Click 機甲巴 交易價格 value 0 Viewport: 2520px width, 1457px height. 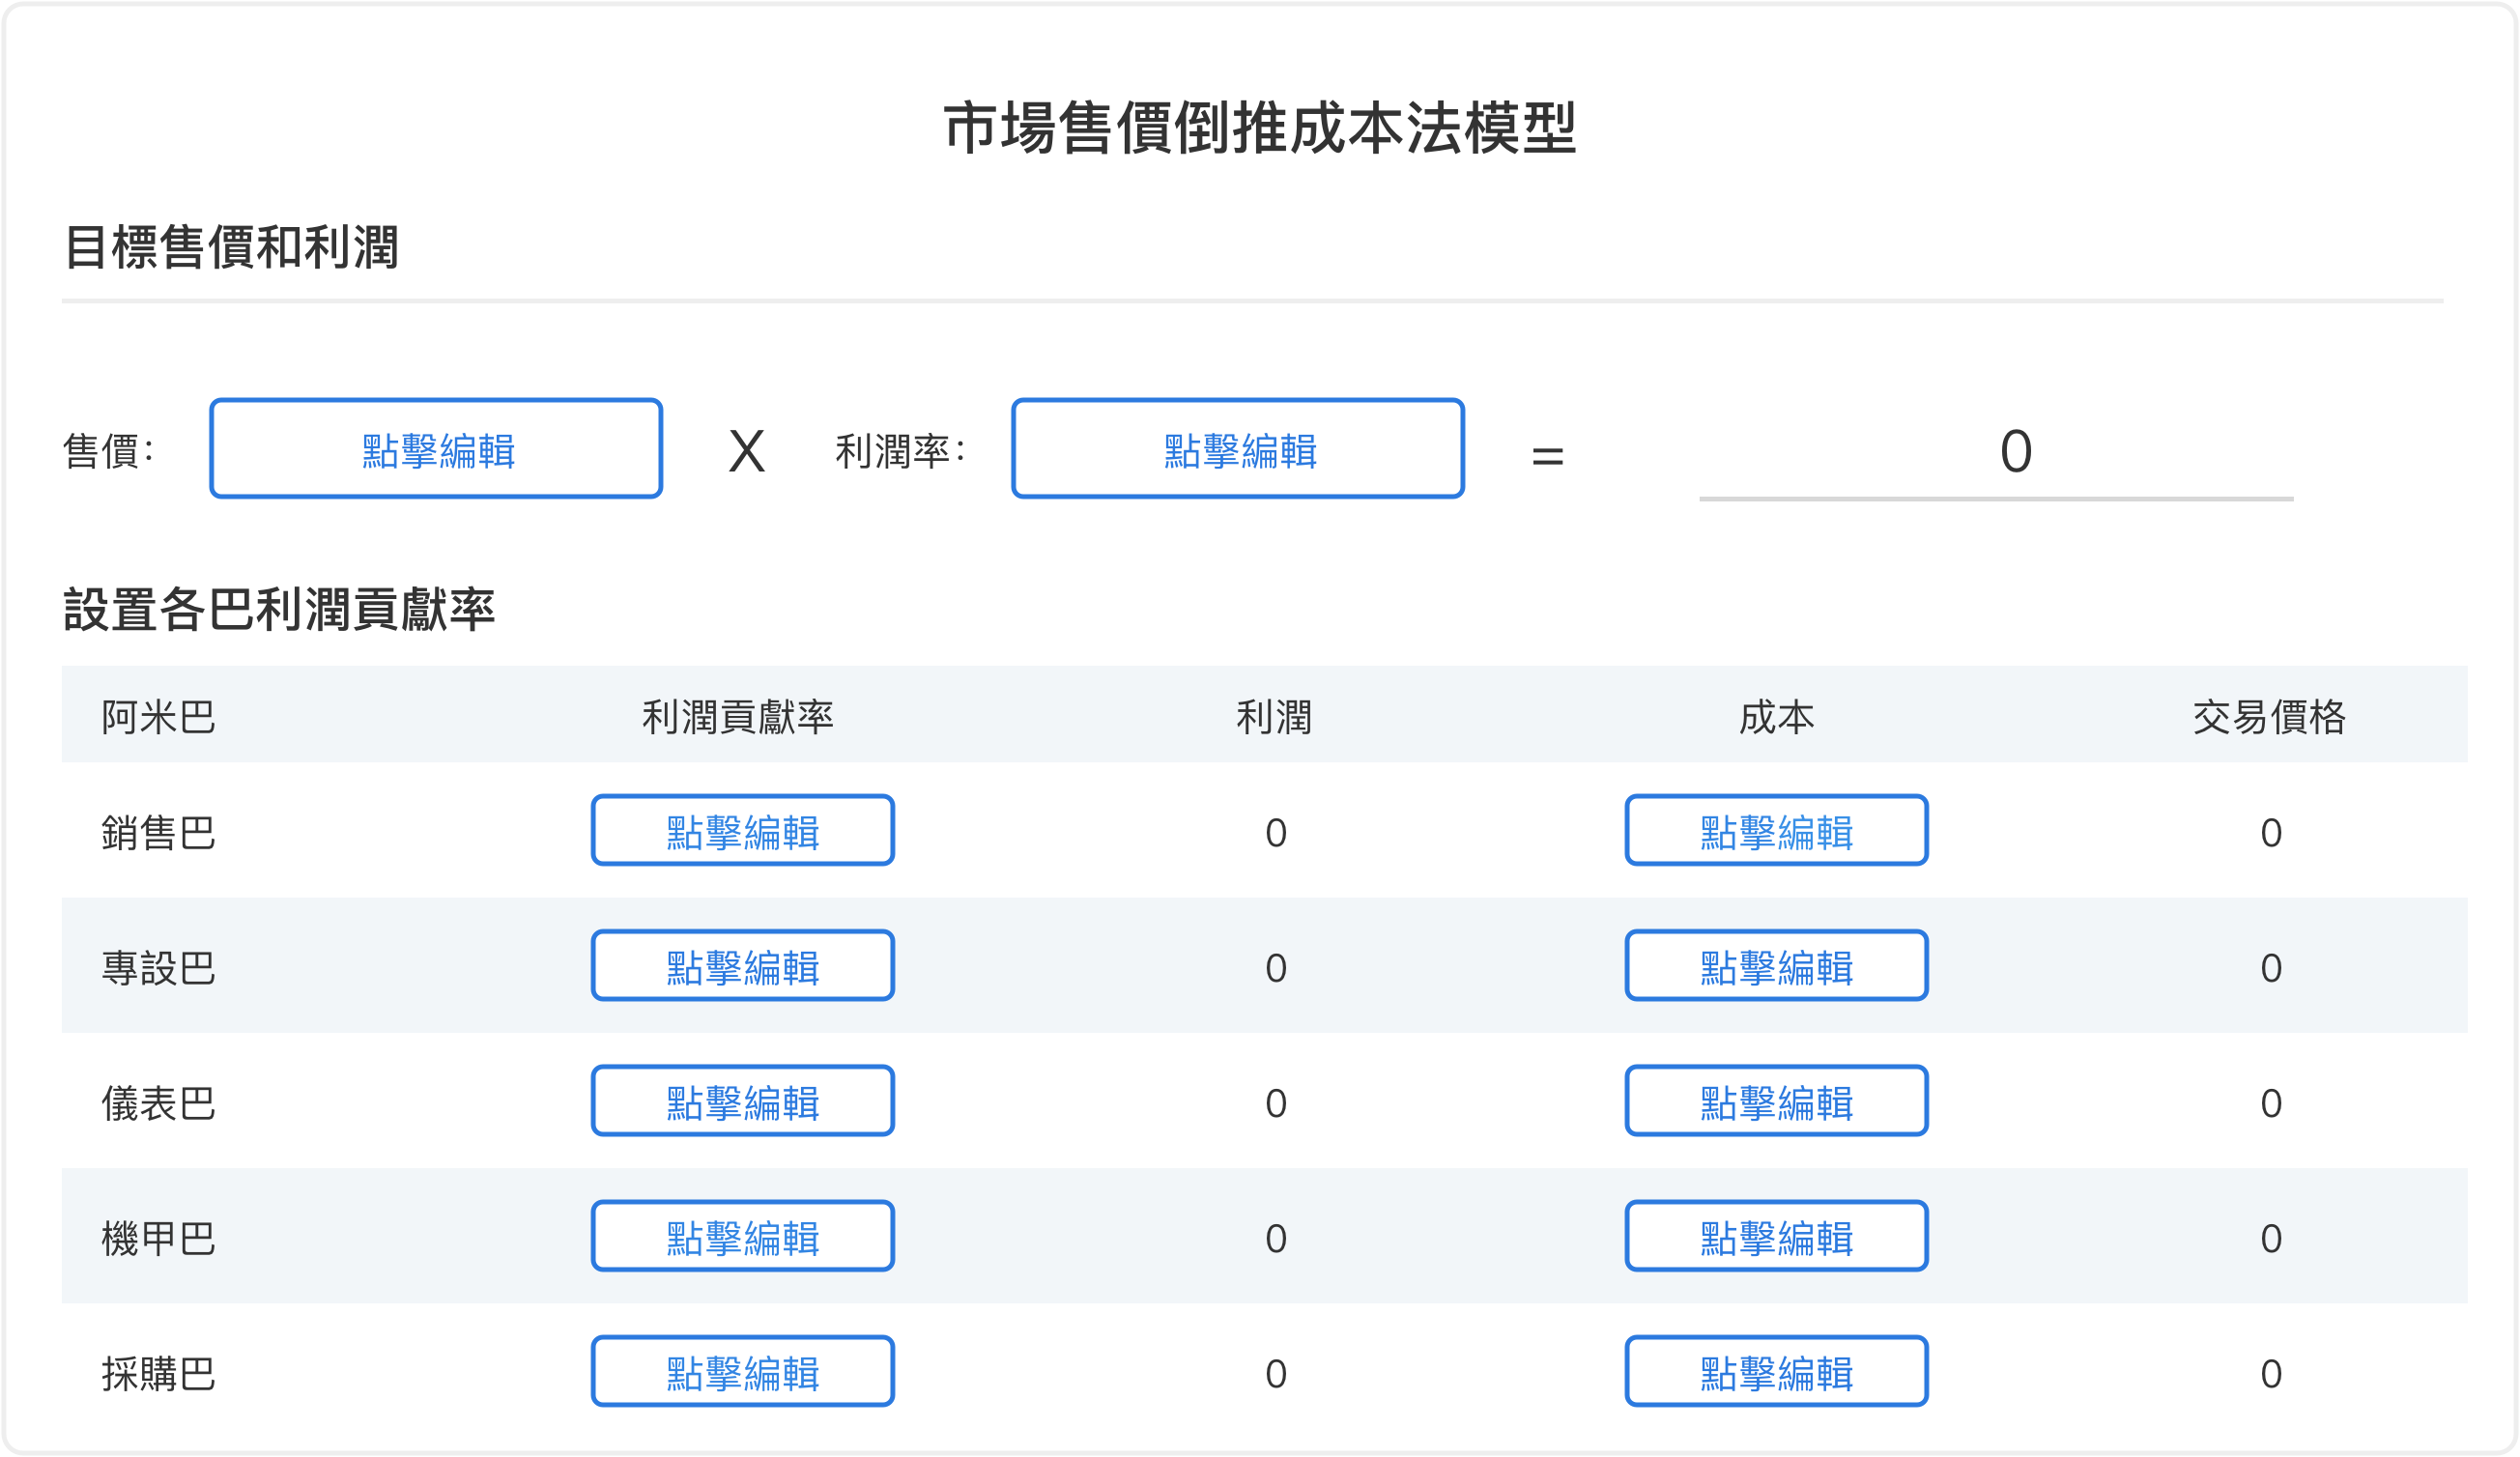(2271, 1239)
